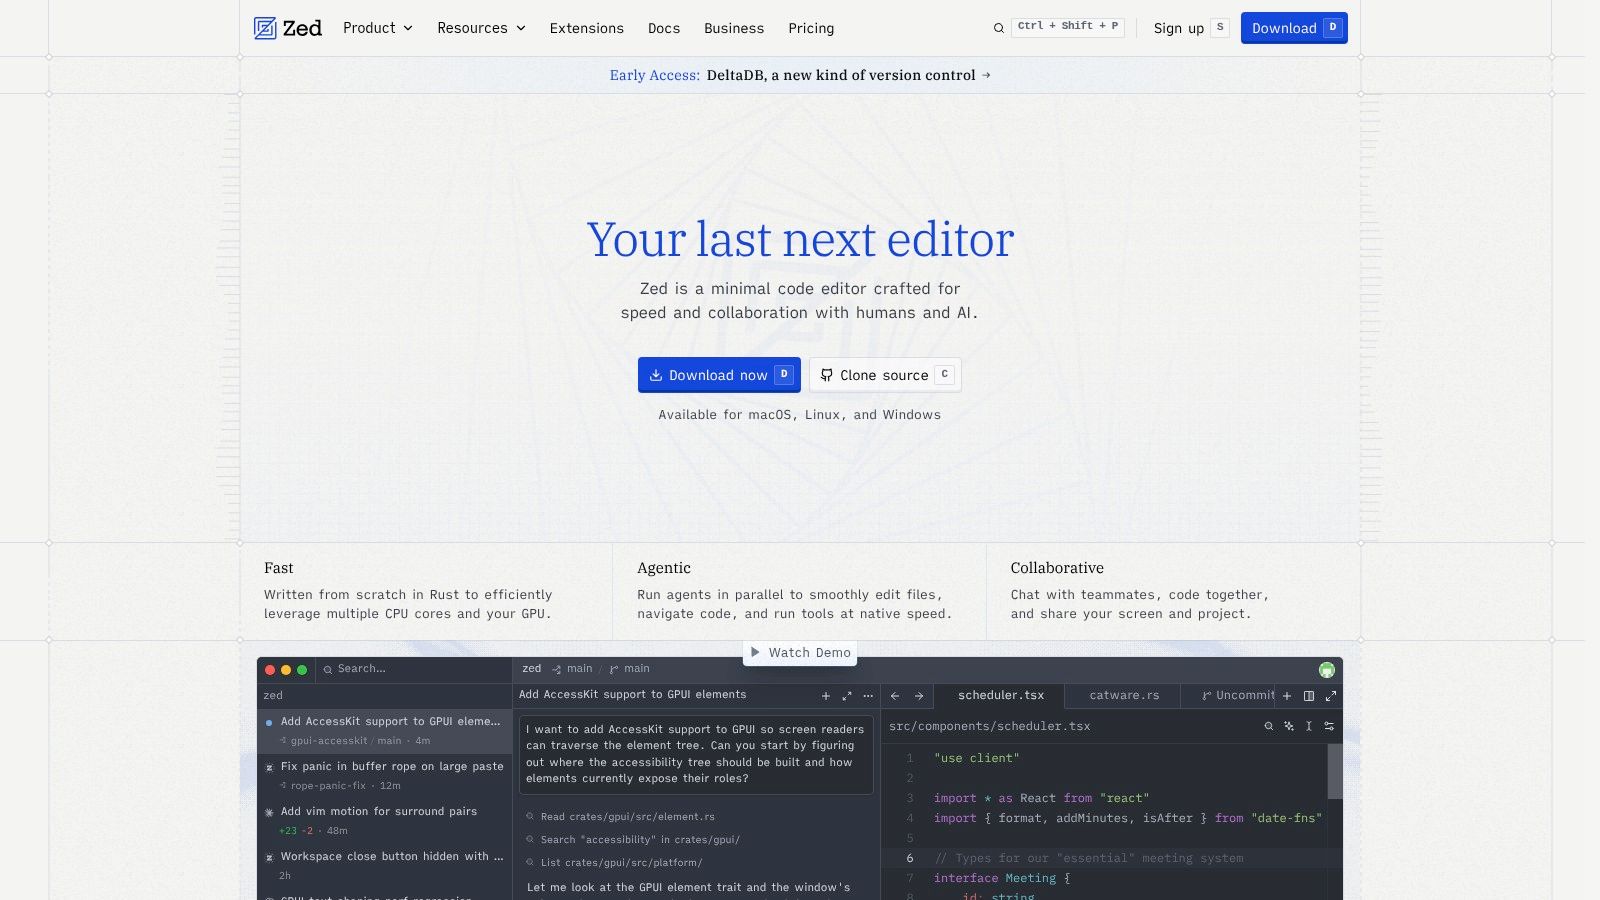
Task: Go back with the left arrow in the editor
Action: pyautogui.click(x=895, y=696)
